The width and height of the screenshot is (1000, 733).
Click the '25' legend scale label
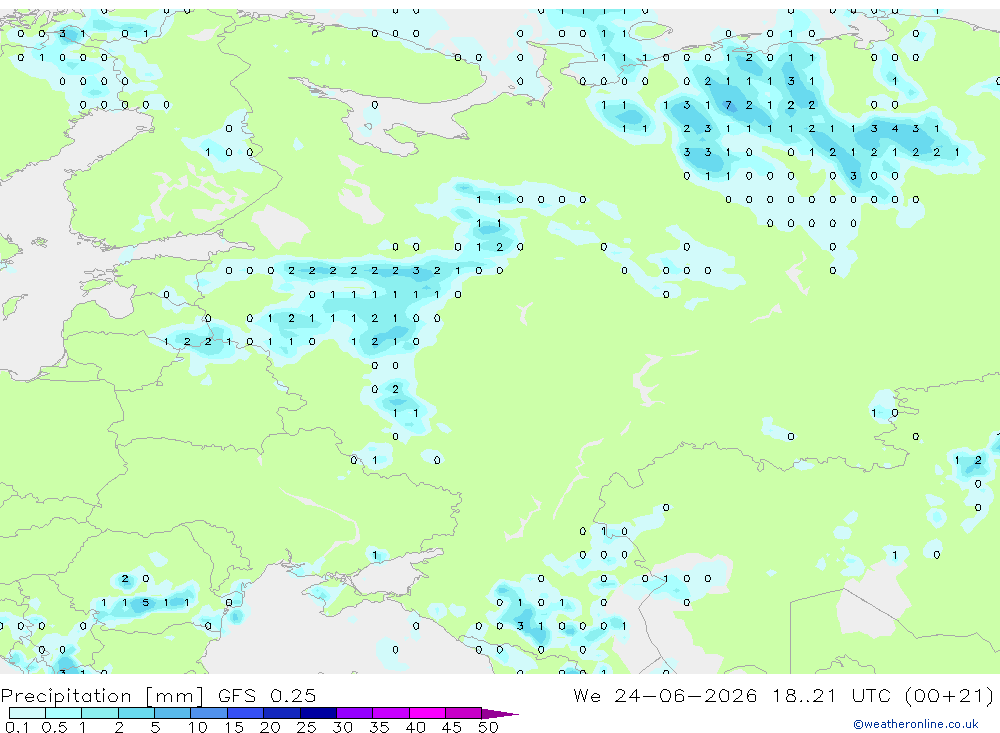click(x=306, y=727)
